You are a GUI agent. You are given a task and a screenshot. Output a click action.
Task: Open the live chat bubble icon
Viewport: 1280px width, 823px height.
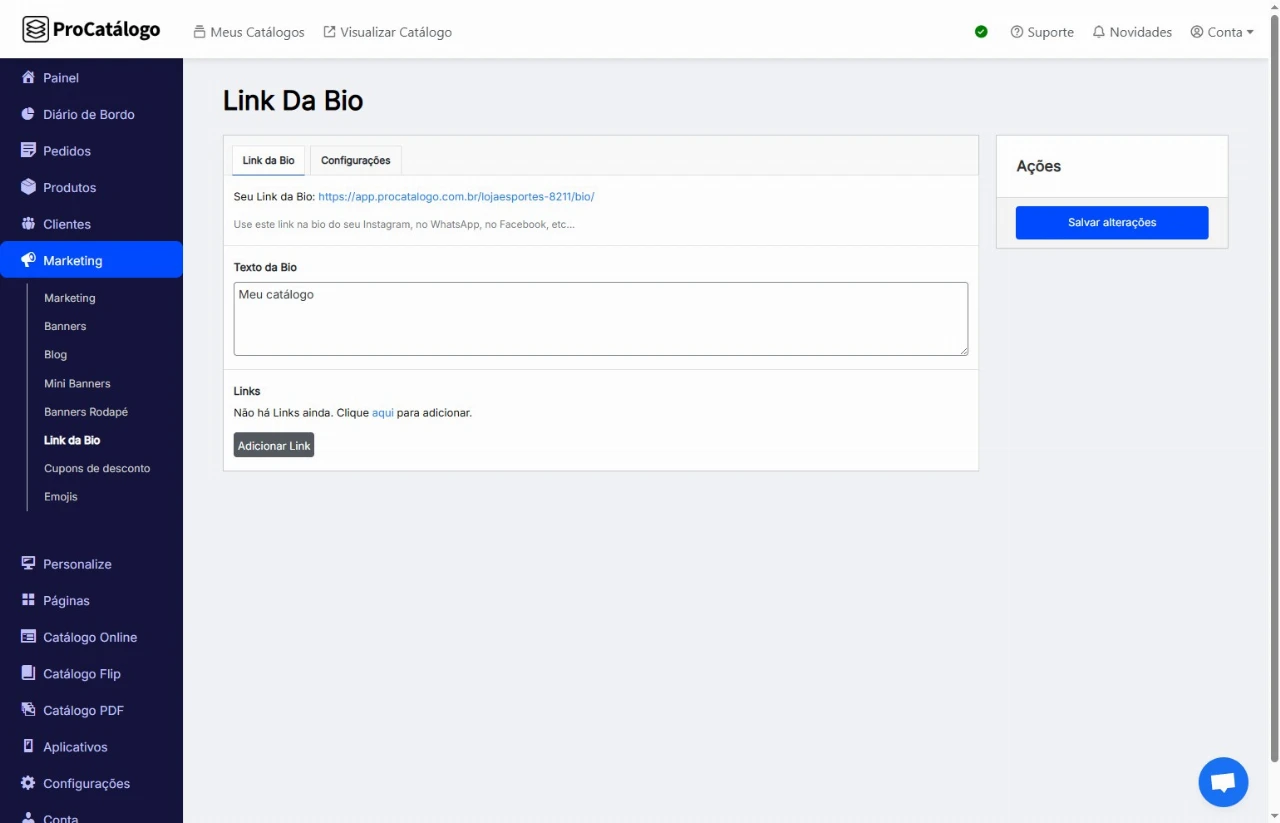point(1223,782)
